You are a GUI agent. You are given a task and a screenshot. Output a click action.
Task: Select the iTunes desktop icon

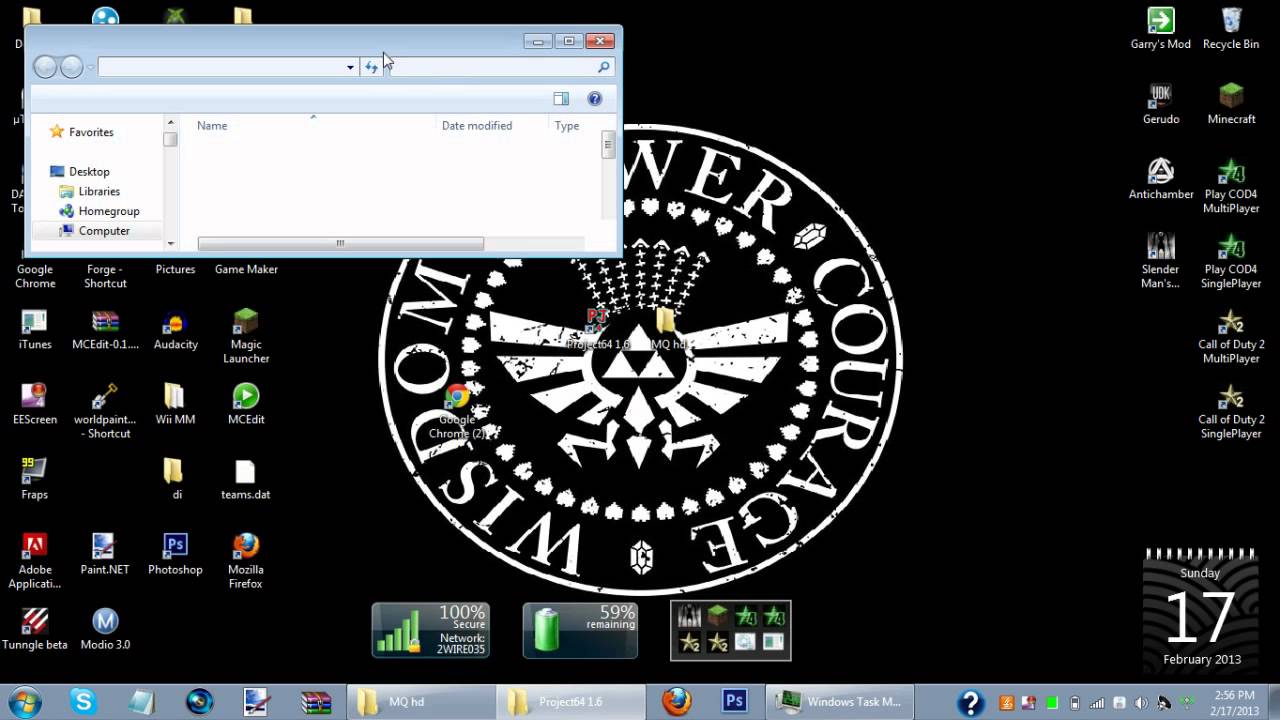[x=35, y=328]
